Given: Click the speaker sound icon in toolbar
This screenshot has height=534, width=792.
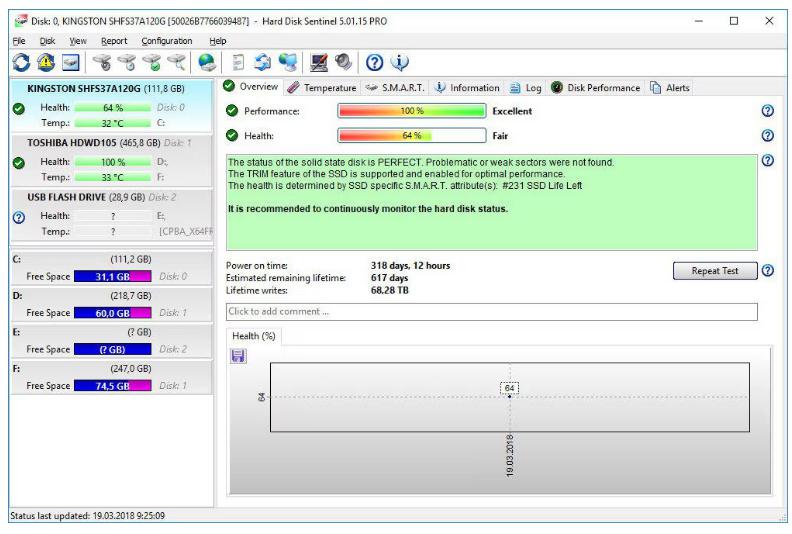Looking at the screenshot, I should (345, 62).
